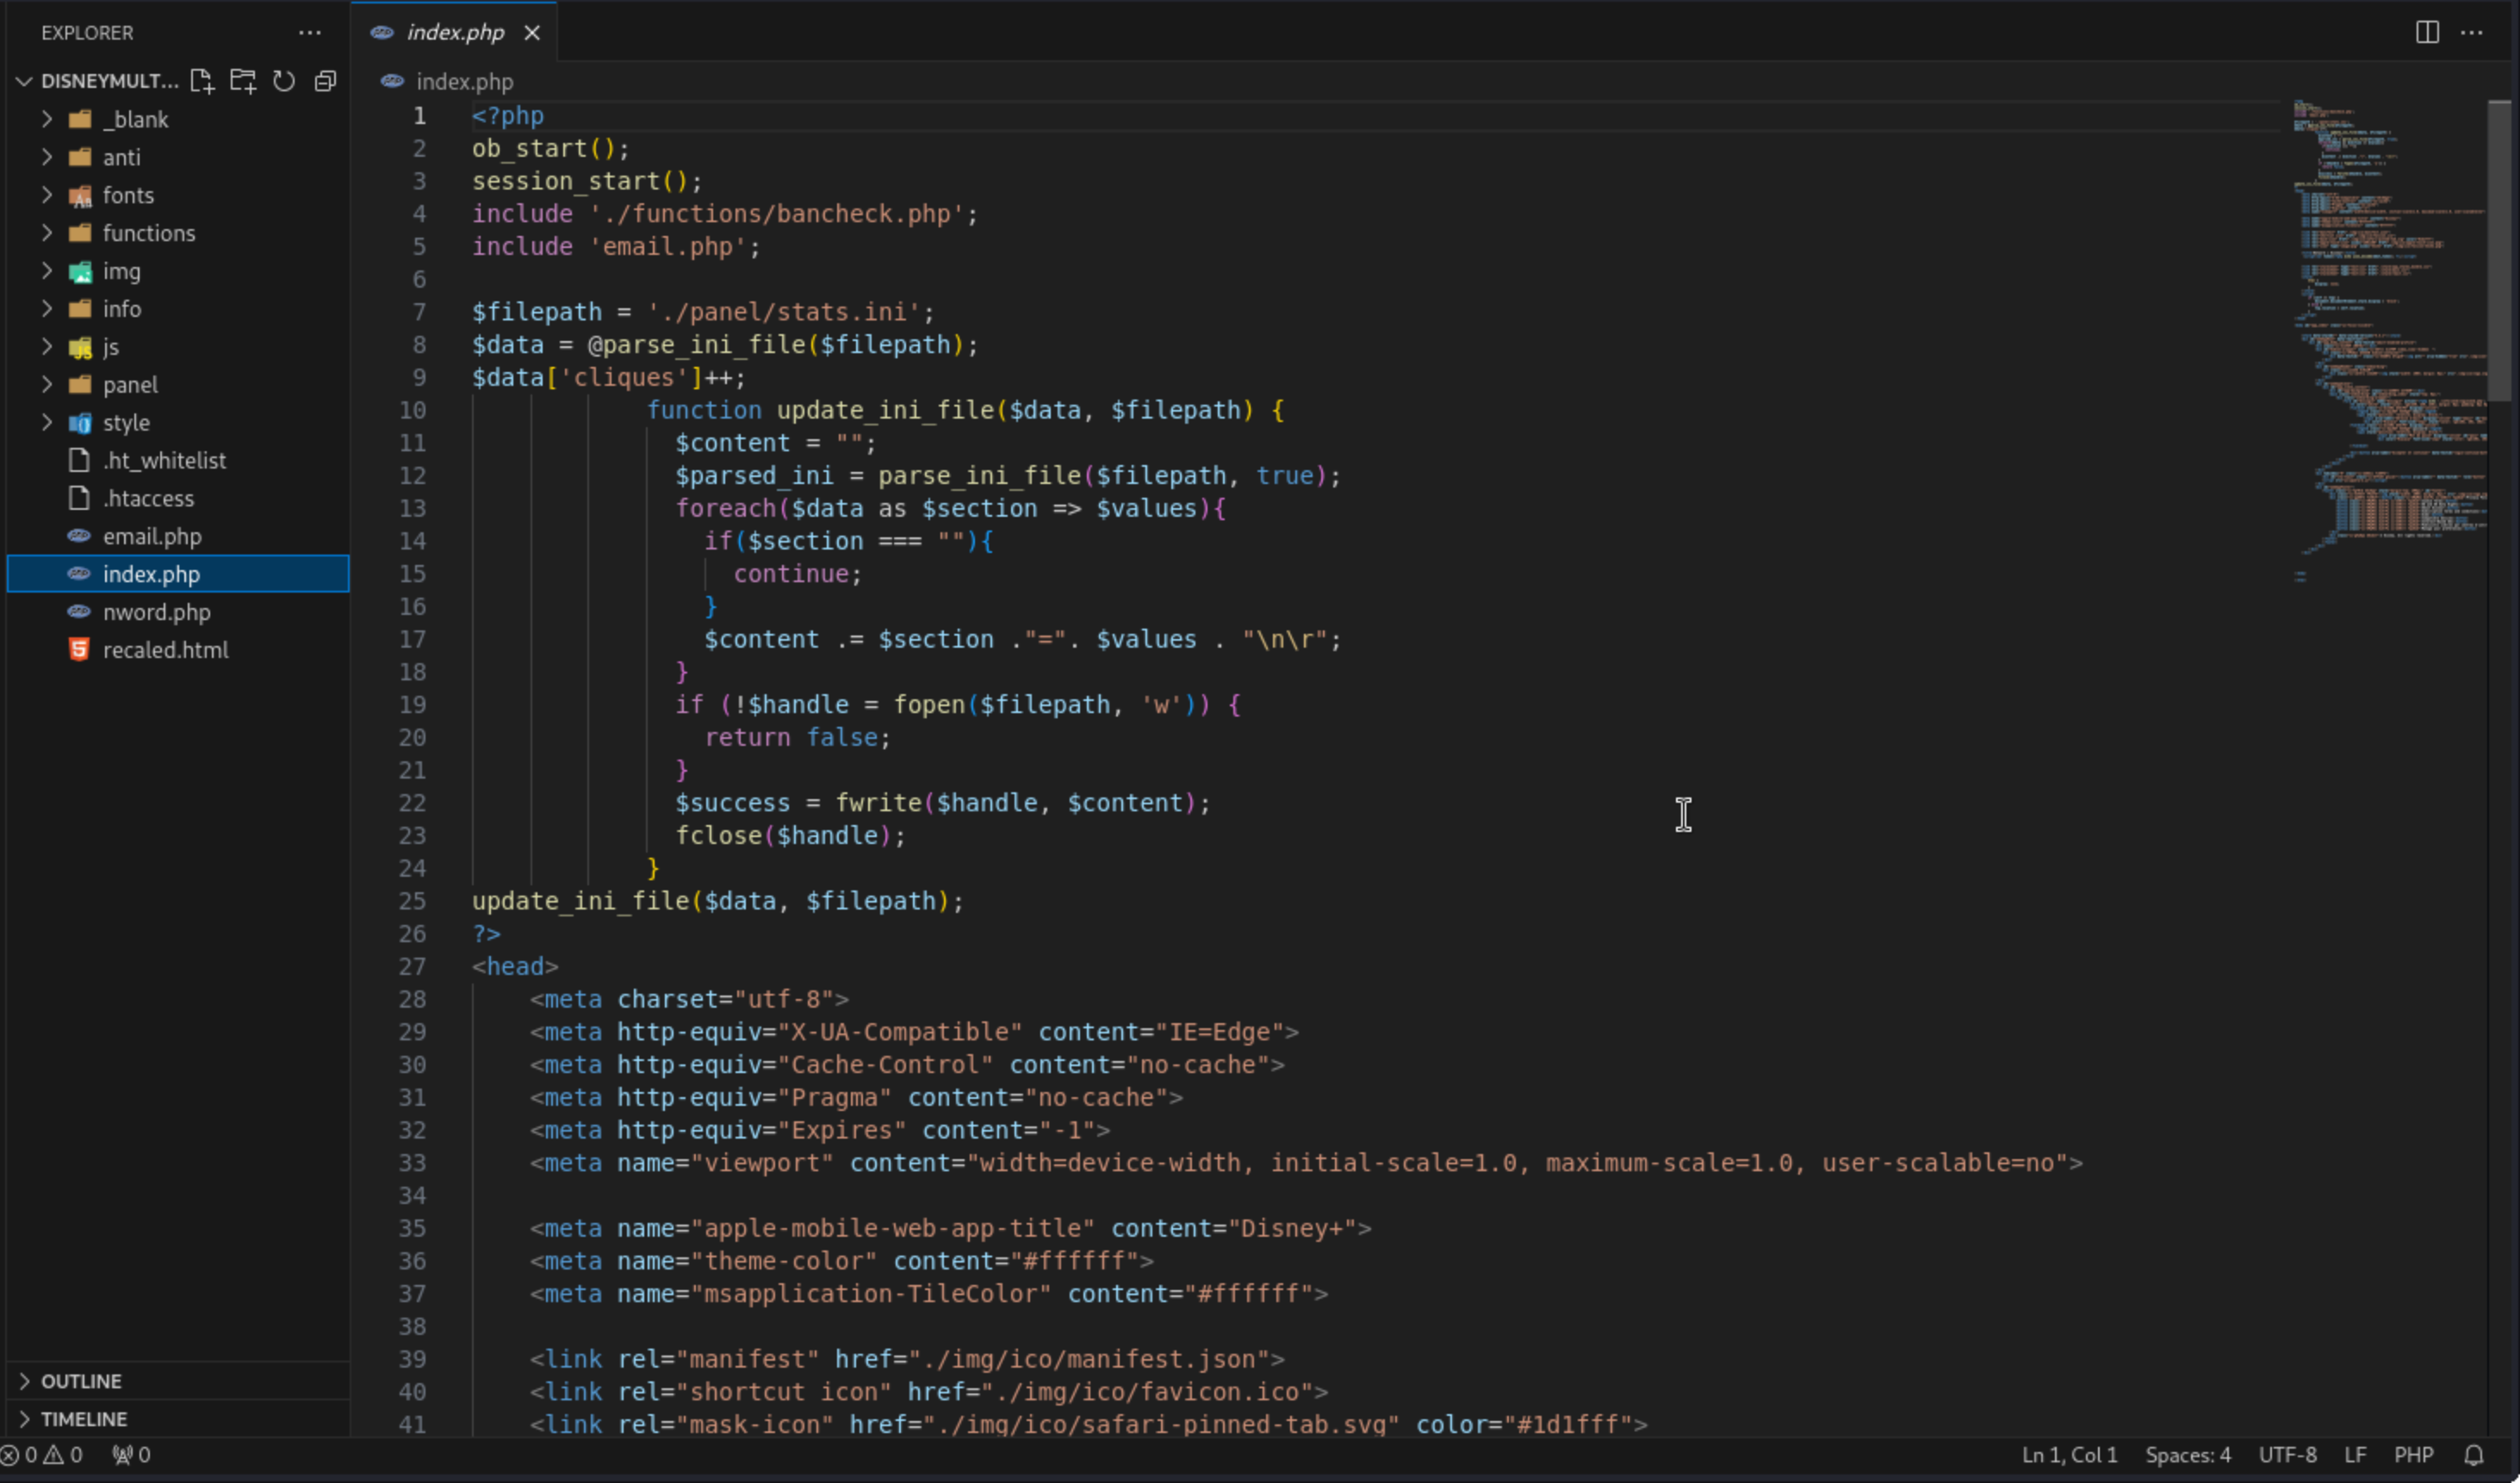This screenshot has width=2520, height=1483.
Task: Click the New Folder icon in Explorer
Action: tap(243, 81)
